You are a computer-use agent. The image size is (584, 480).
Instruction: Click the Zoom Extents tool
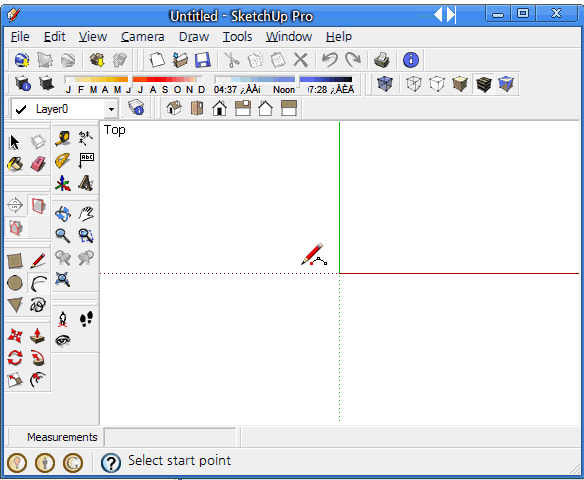[x=63, y=279]
